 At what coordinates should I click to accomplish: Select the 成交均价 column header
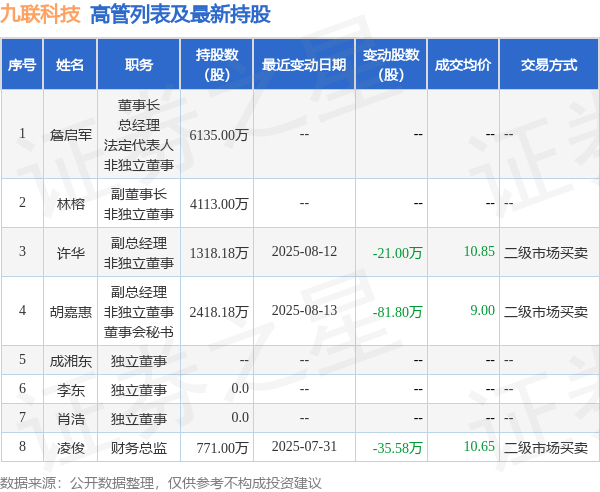click(463, 64)
